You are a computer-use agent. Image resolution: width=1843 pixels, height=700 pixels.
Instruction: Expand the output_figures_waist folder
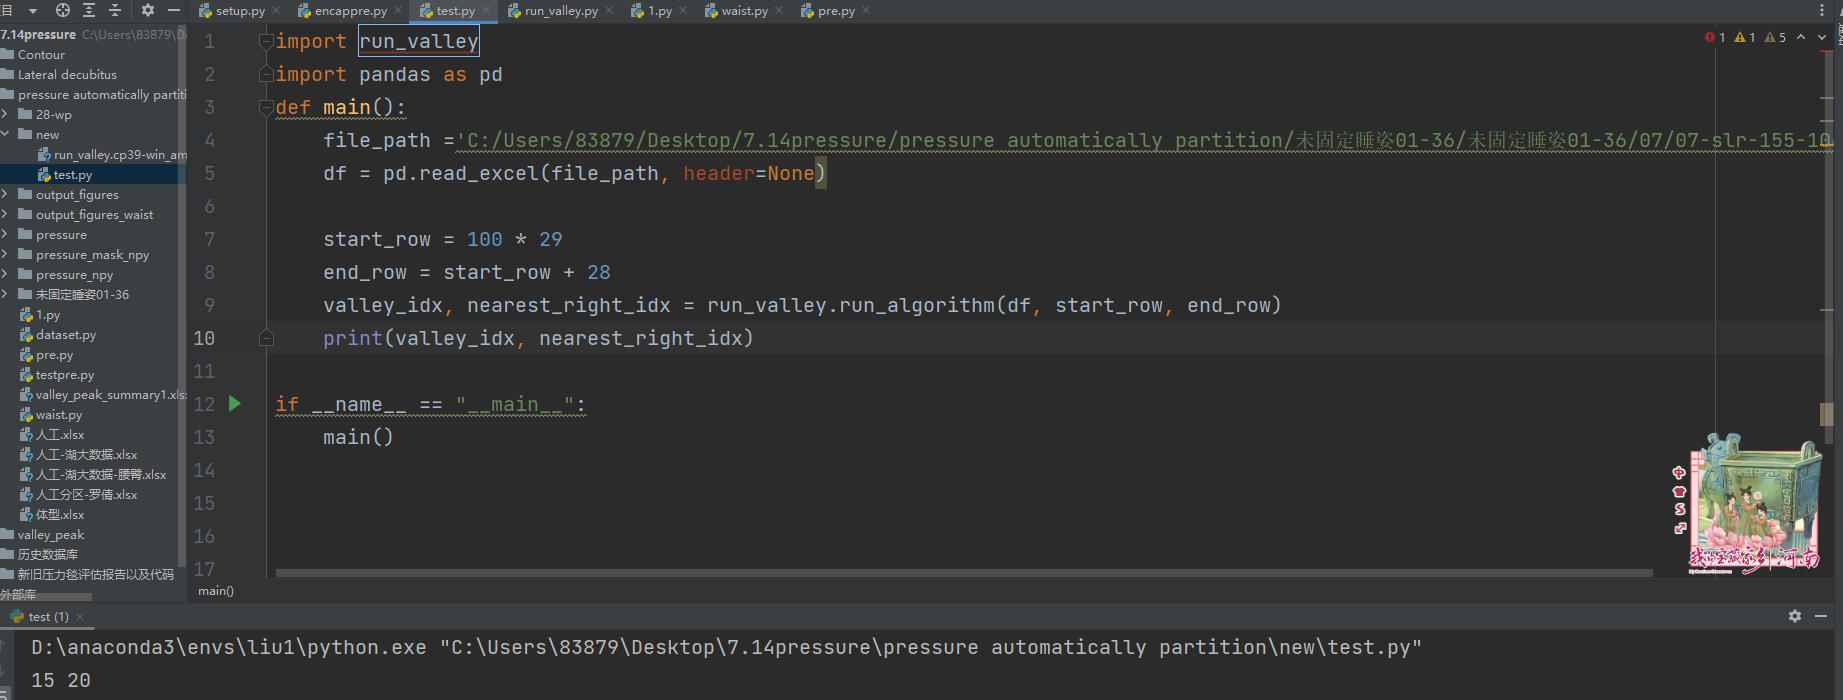[x=5, y=214]
